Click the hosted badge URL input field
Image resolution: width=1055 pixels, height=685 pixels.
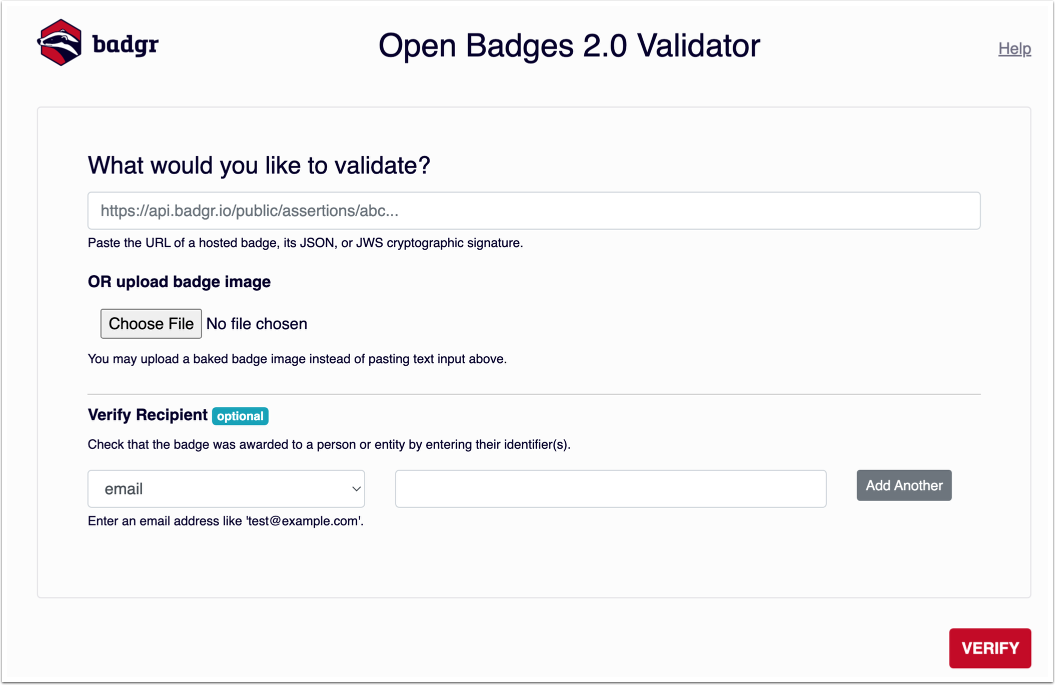(x=533, y=210)
